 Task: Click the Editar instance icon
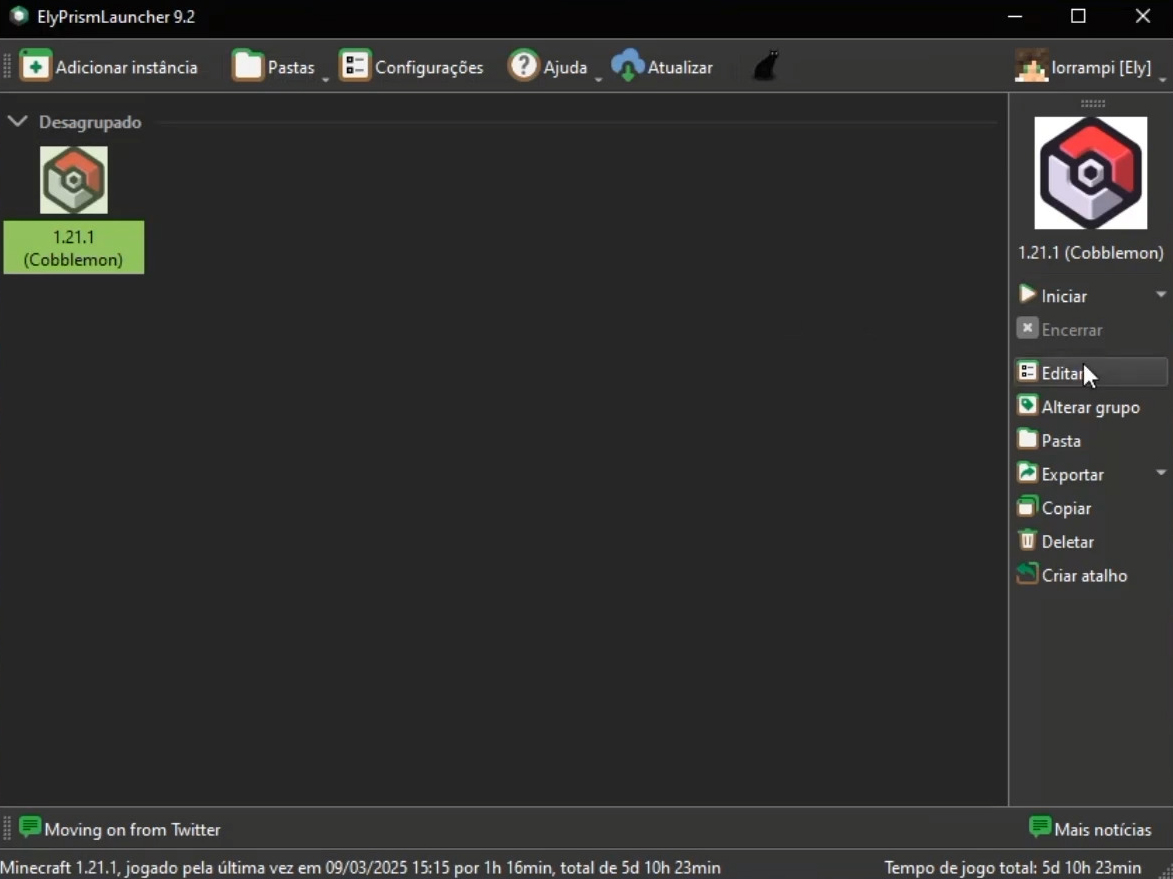[x=1027, y=372]
